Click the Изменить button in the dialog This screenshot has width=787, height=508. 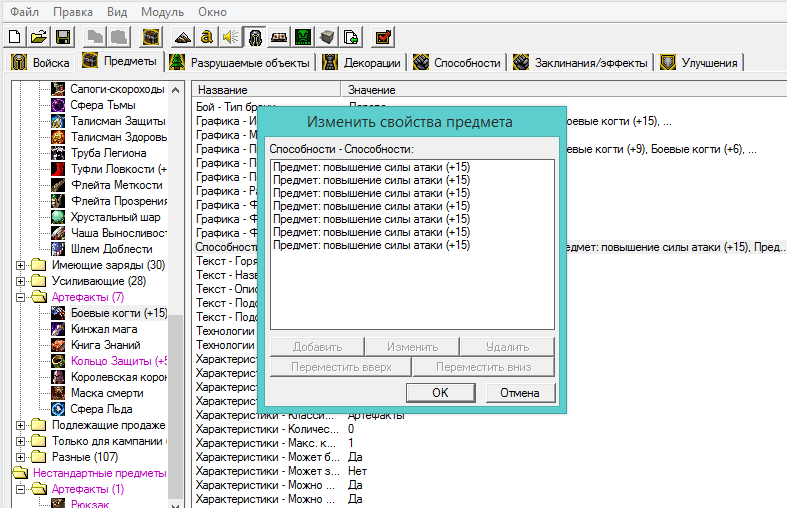click(x=412, y=347)
